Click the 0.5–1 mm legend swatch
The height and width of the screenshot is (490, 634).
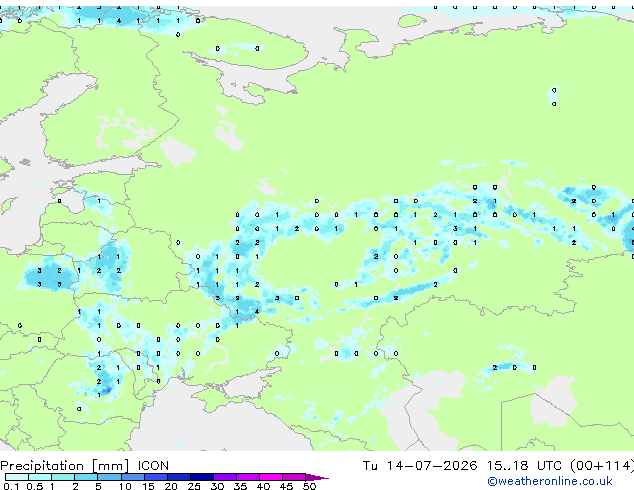[x=40, y=477]
